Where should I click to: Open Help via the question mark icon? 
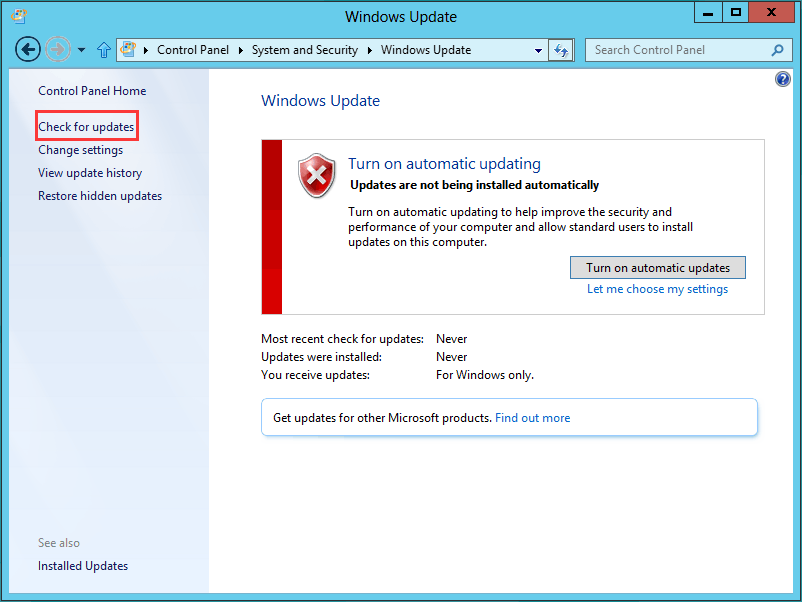pyautogui.click(x=783, y=79)
